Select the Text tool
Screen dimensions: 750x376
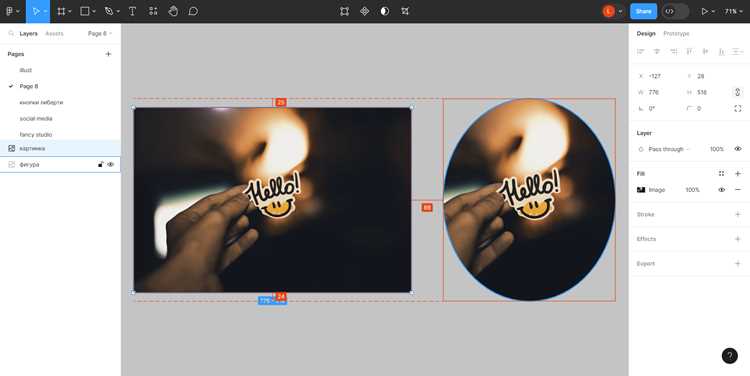click(x=132, y=11)
